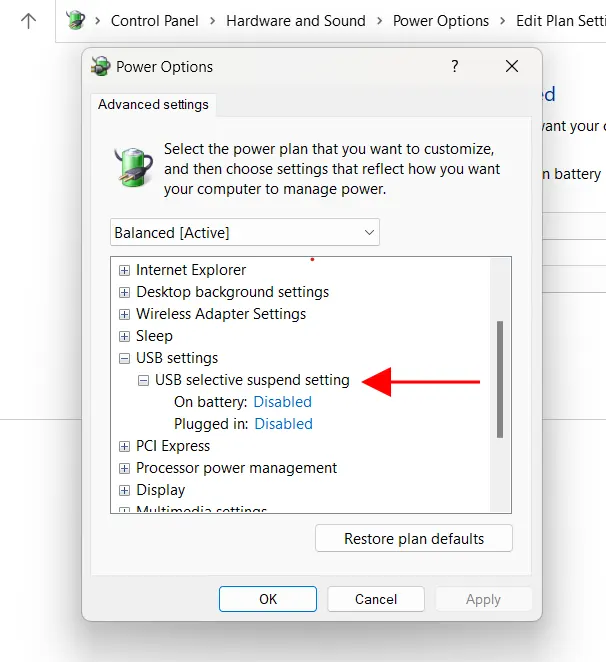Click Edit Plan Settings breadcrumb
606x662 pixels.
point(561,21)
